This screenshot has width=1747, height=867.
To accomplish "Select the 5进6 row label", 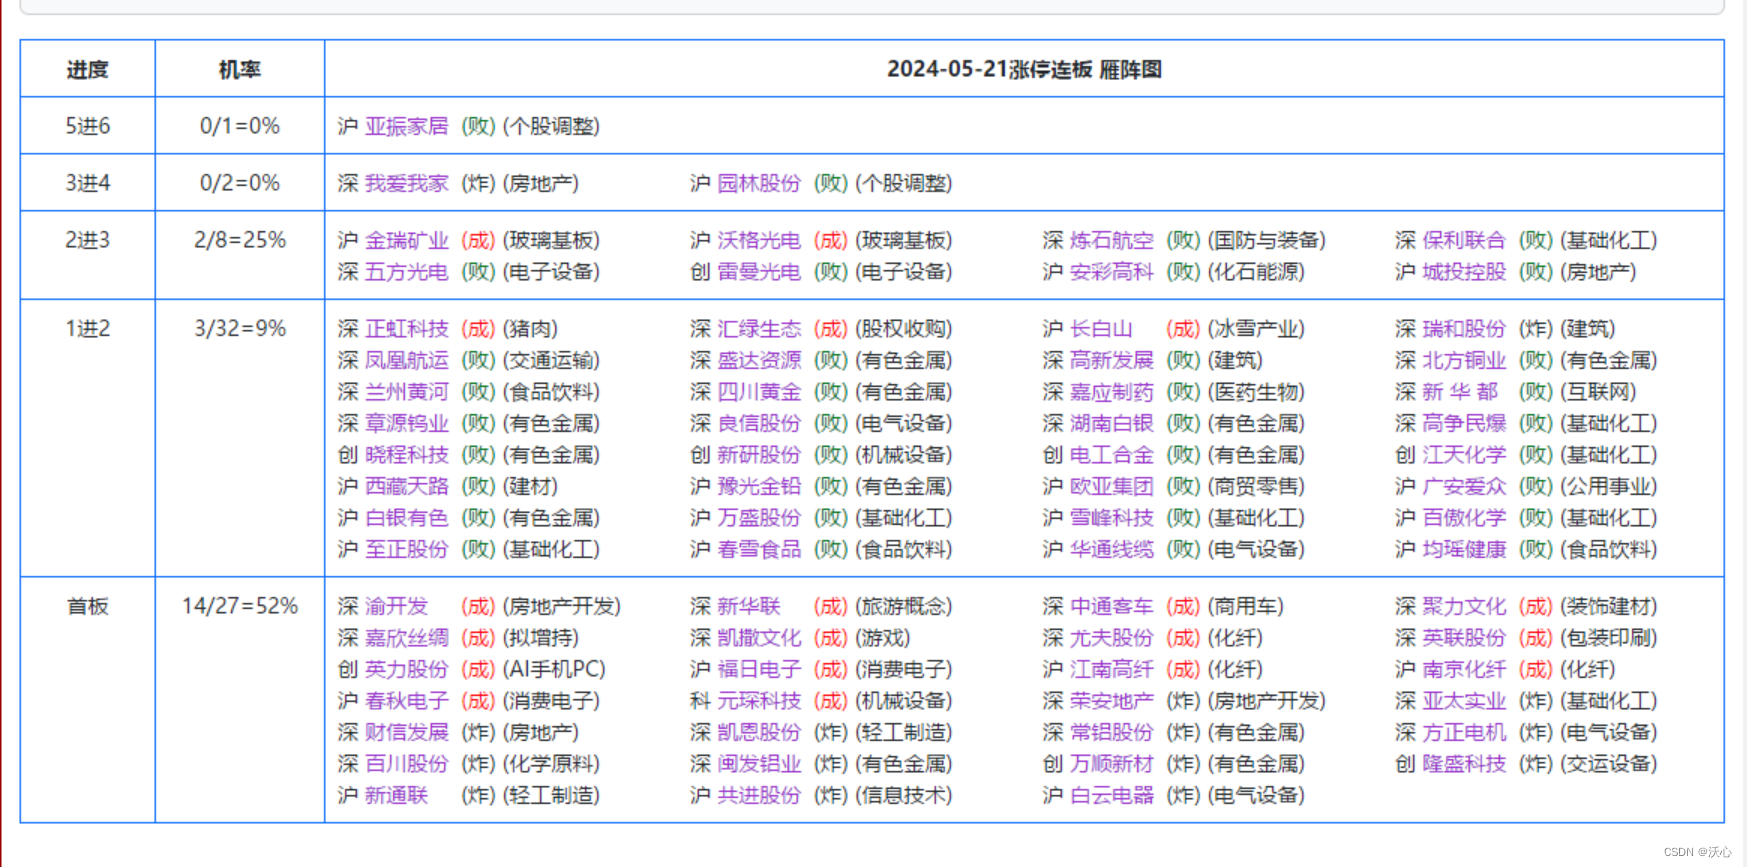I will [x=87, y=126].
